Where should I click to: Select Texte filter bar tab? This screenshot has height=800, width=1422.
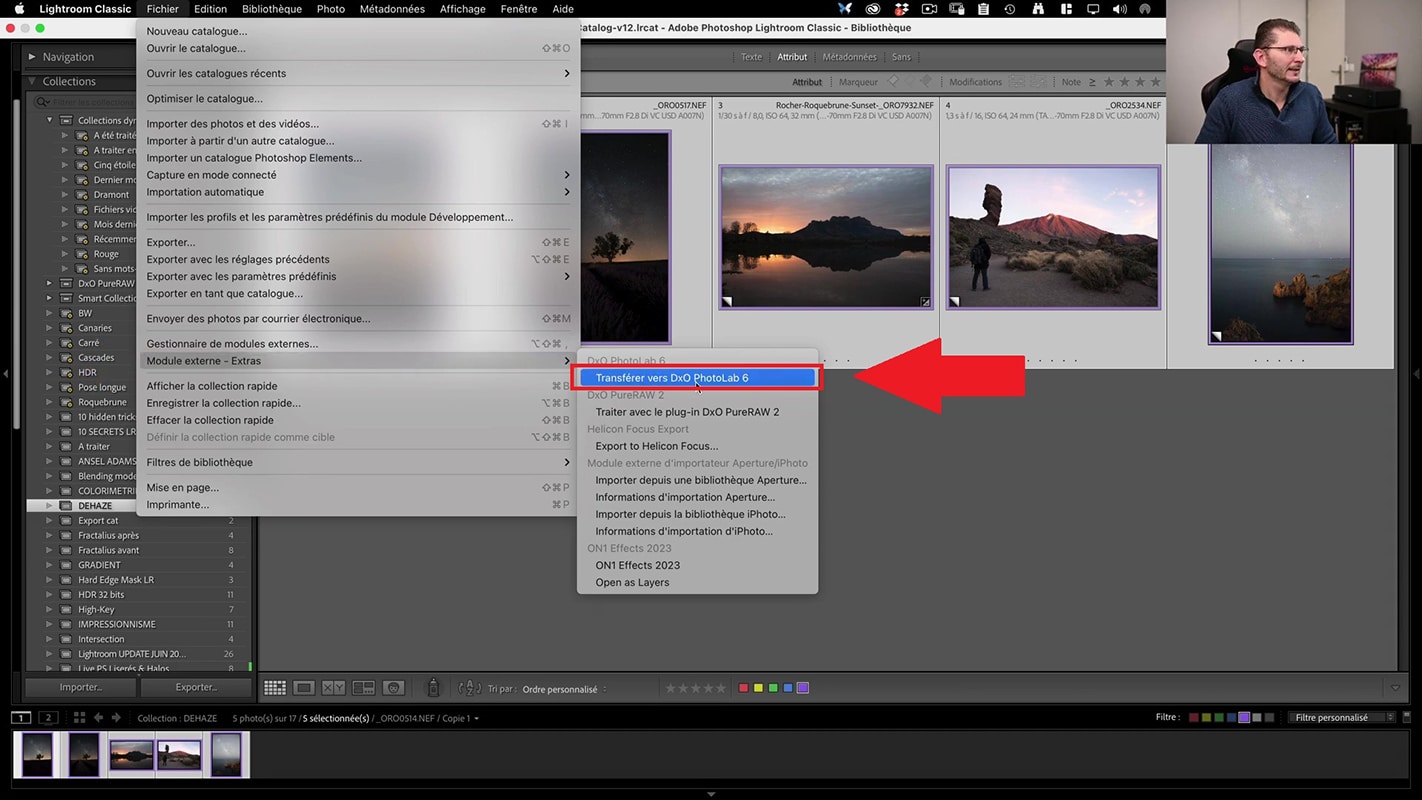(x=751, y=57)
